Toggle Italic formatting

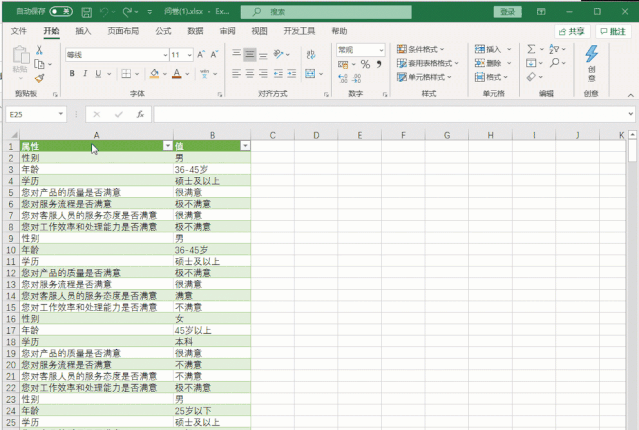pos(85,73)
